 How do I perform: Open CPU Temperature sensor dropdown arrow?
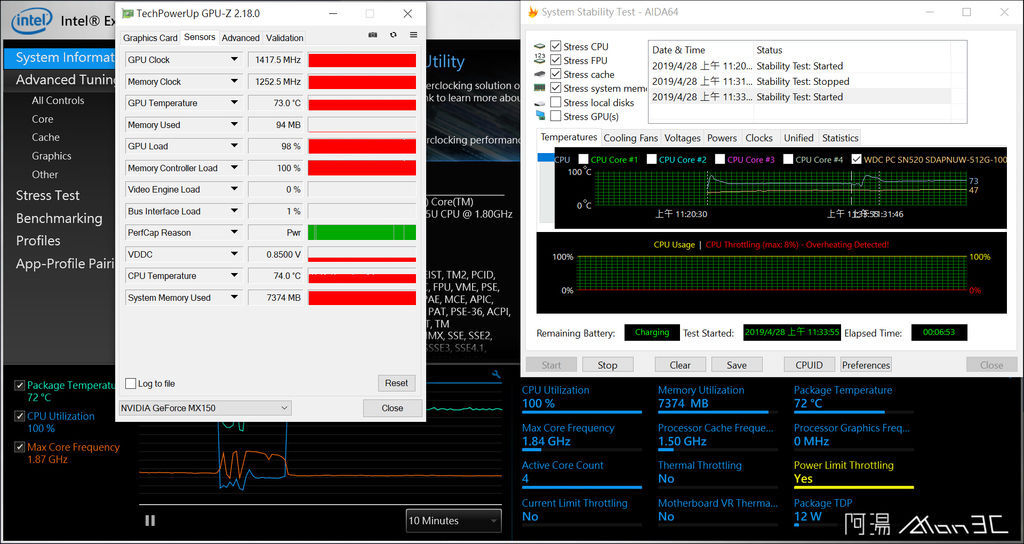tap(234, 275)
